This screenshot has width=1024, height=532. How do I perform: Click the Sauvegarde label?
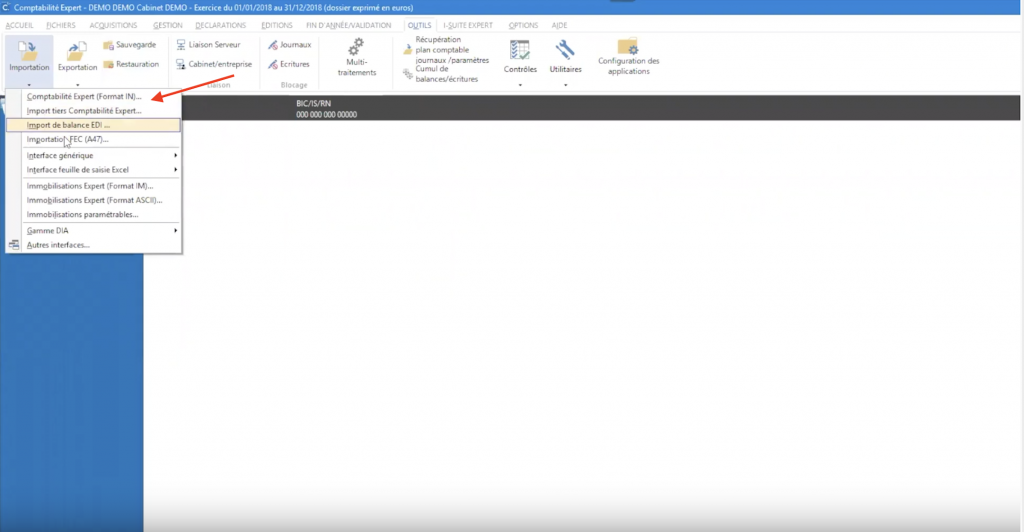(136, 45)
